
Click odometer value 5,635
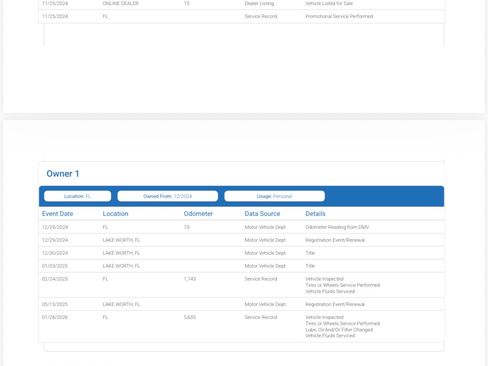coord(190,317)
